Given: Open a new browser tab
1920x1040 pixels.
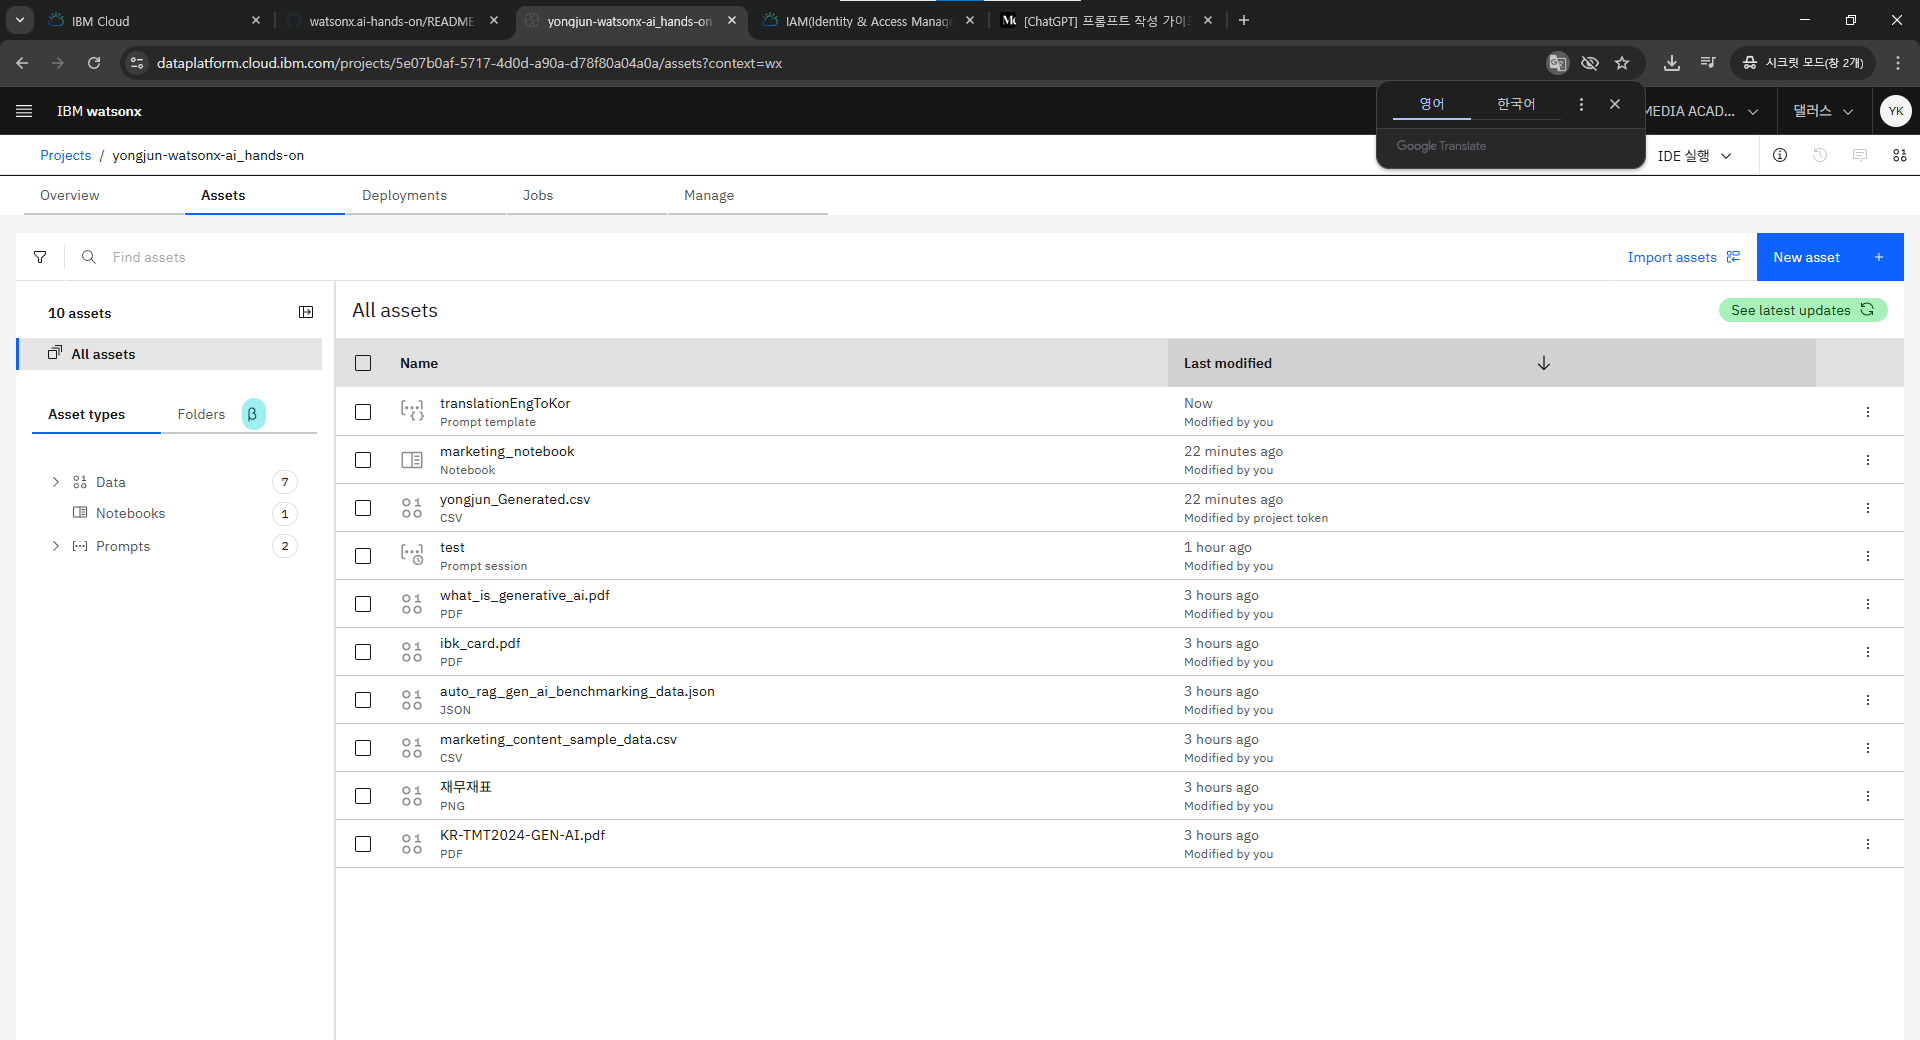Looking at the screenshot, I should pos(1244,20).
